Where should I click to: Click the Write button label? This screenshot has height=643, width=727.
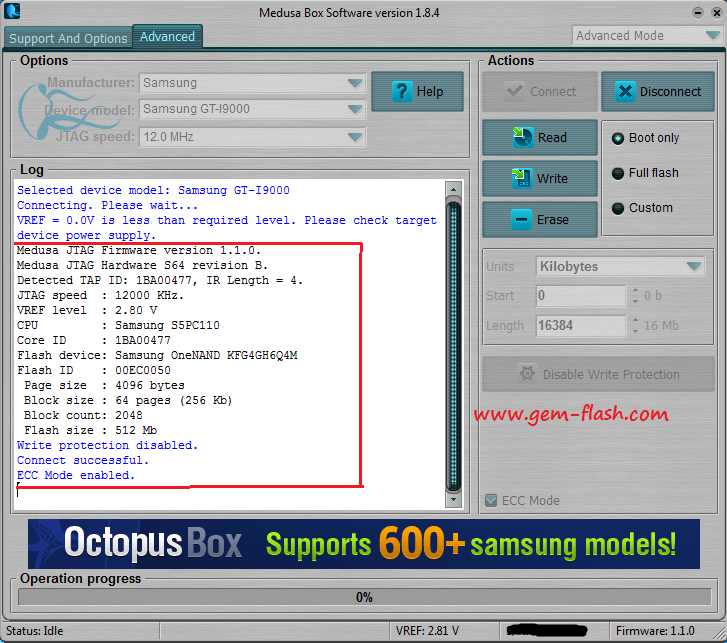click(552, 178)
